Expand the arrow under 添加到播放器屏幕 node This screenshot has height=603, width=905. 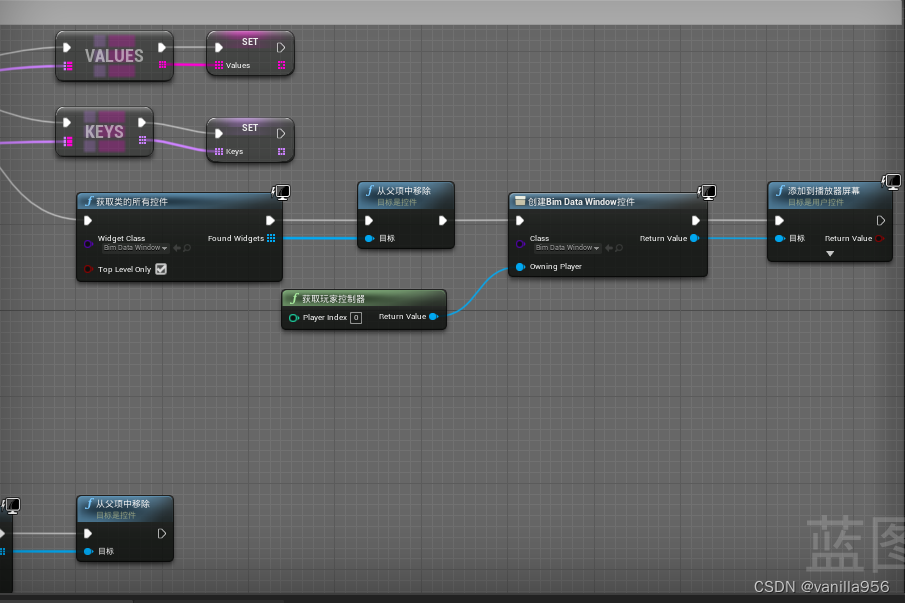click(x=830, y=253)
